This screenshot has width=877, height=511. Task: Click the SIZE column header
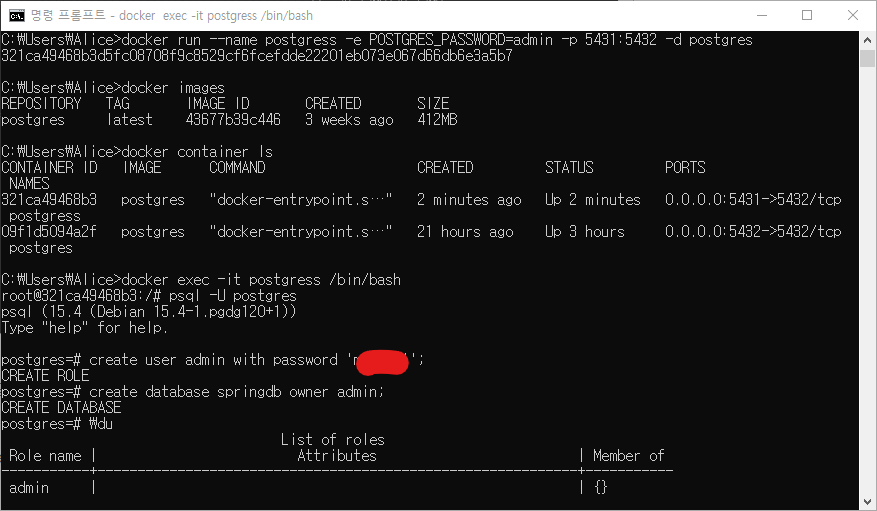tap(433, 104)
